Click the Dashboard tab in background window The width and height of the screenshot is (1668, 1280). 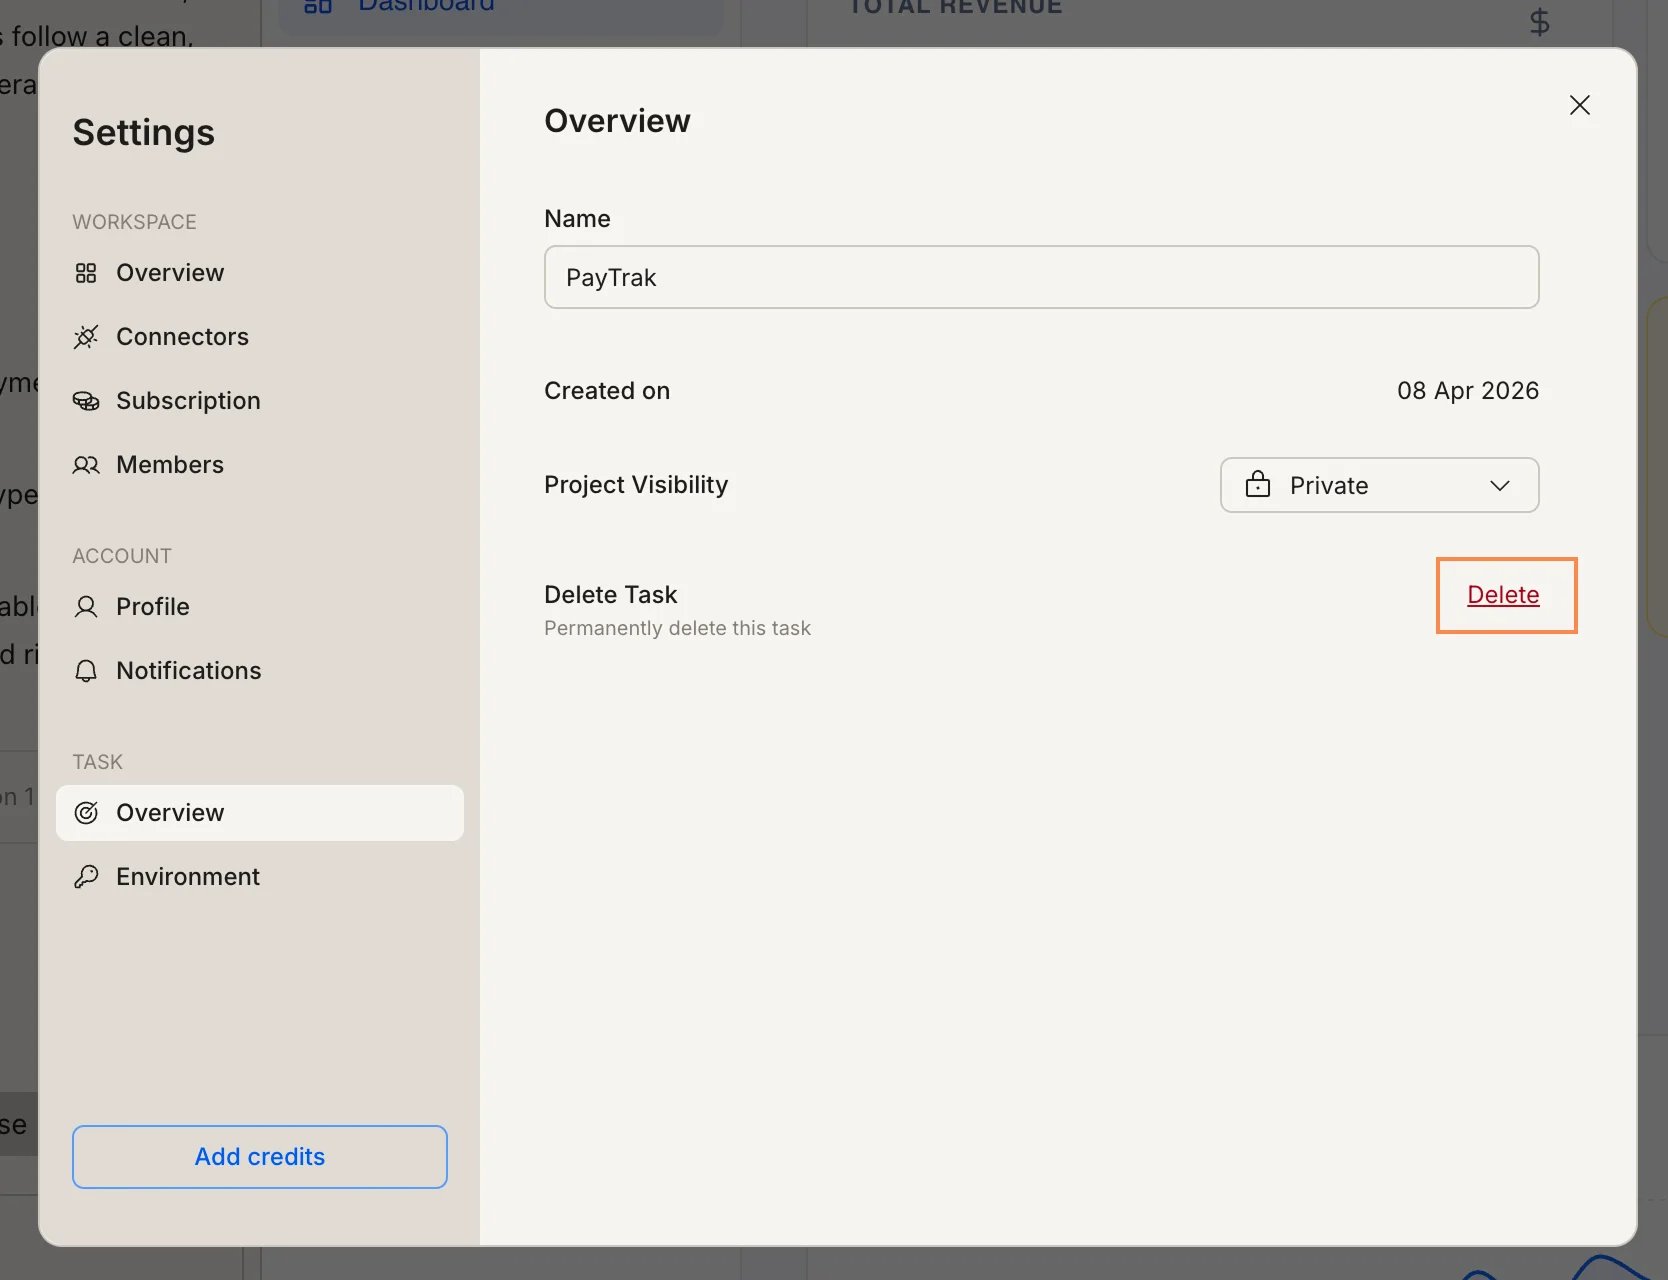click(500, 10)
